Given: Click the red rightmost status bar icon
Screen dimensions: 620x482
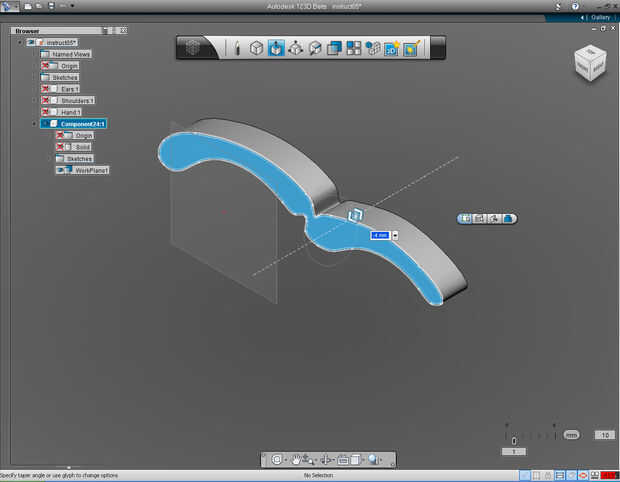Looking at the screenshot, I should [609, 475].
